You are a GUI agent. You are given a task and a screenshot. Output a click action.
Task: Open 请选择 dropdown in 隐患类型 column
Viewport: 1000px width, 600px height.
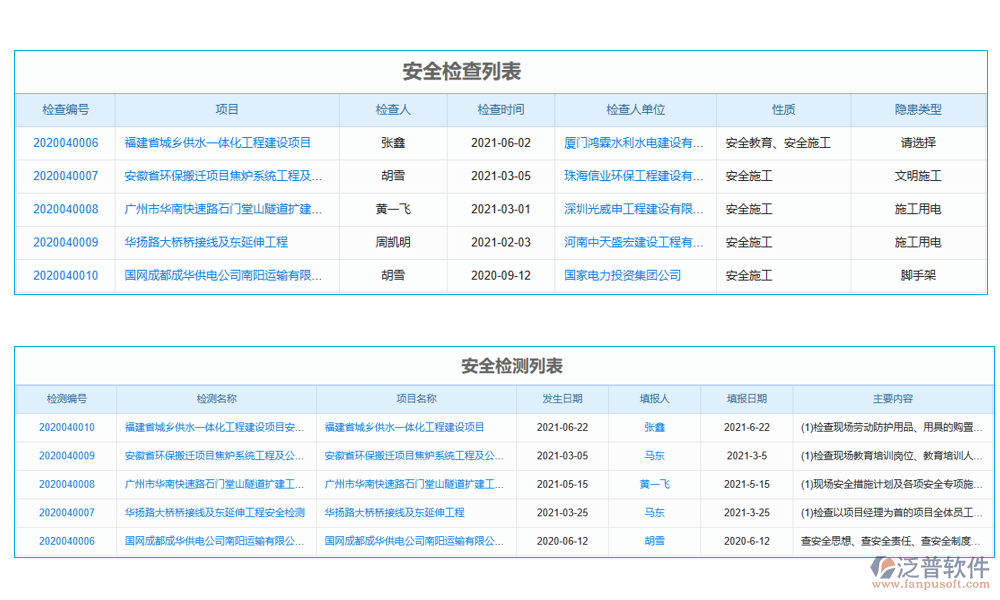click(918, 143)
